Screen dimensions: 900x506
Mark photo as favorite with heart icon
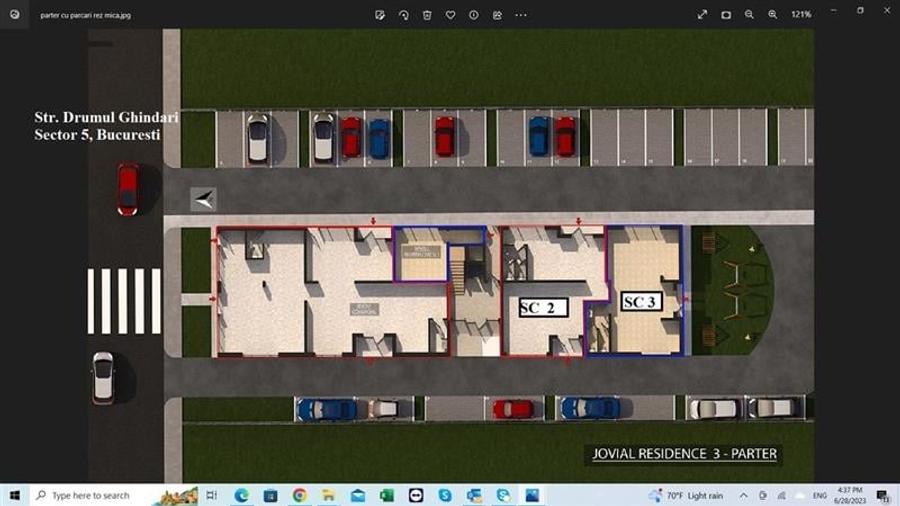(451, 15)
